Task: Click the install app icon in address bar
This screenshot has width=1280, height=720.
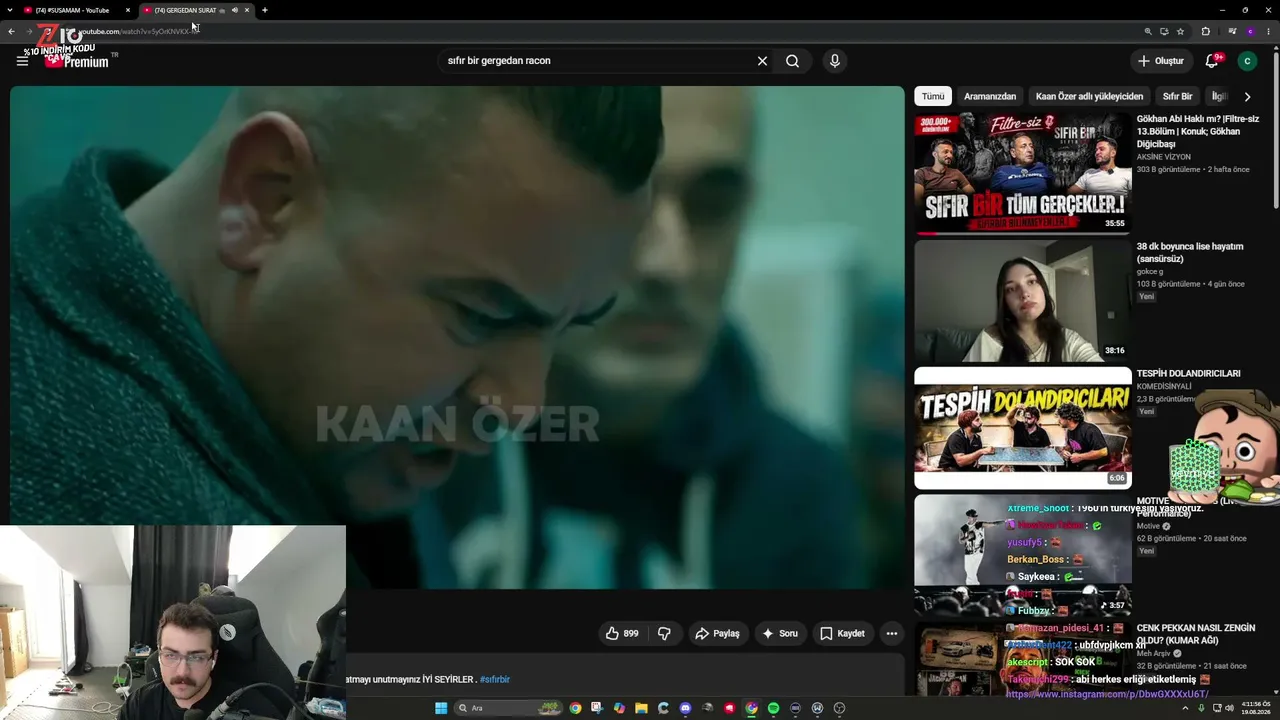Action: [1164, 31]
